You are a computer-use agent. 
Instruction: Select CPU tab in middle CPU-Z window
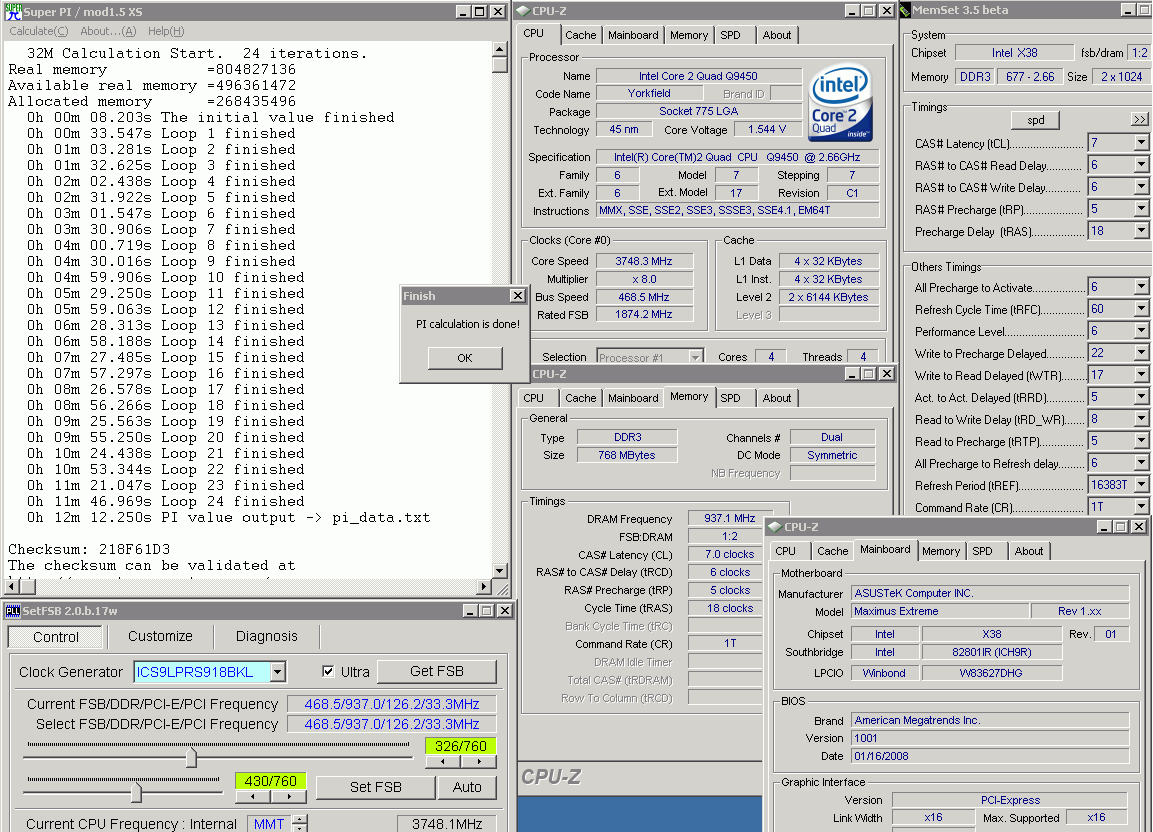tap(534, 398)
